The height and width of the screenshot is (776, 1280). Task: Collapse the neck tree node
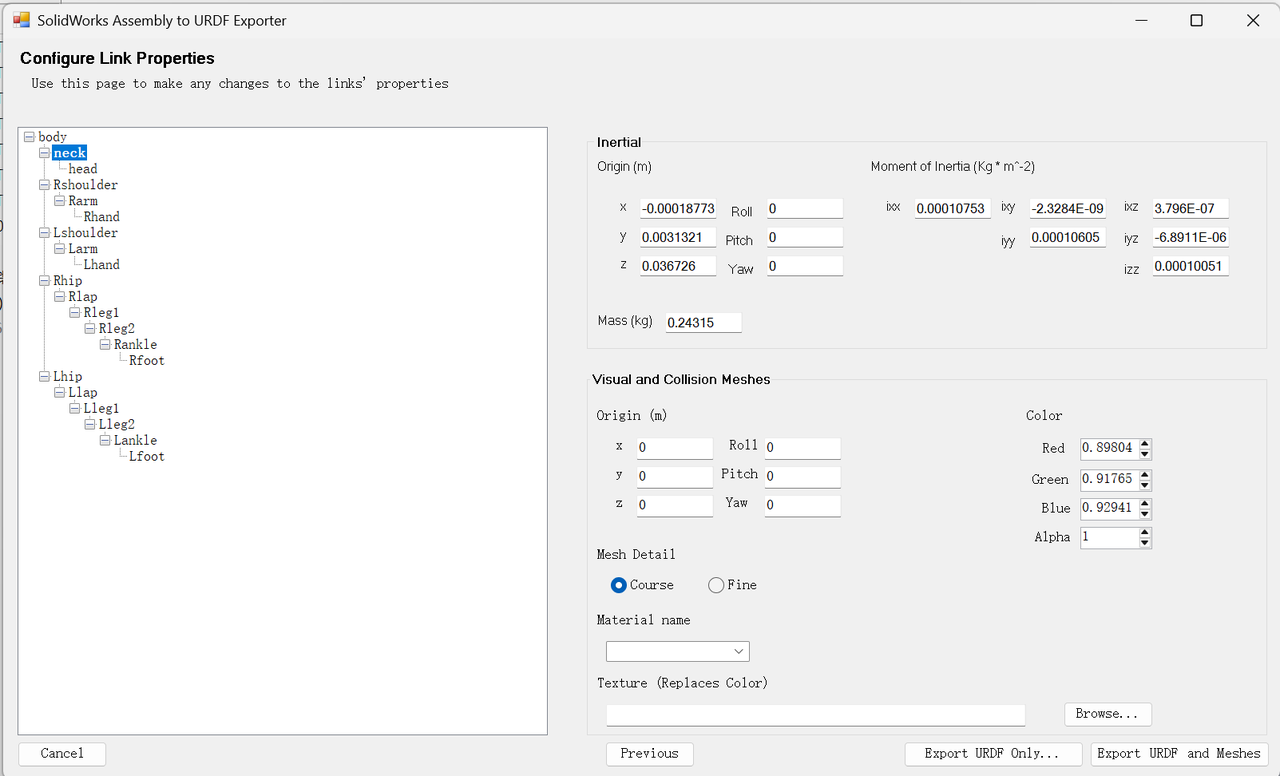pyautogui.click(x=44, y=153)
